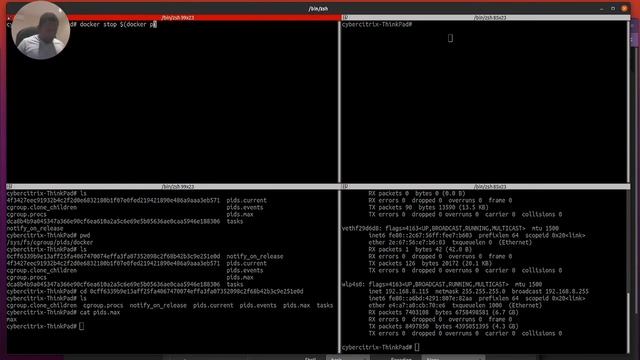This screenshot has width=640, height=360.
Task: Click the 'inet 192.168.8.115' address line
Action: (x=478, y=291)
